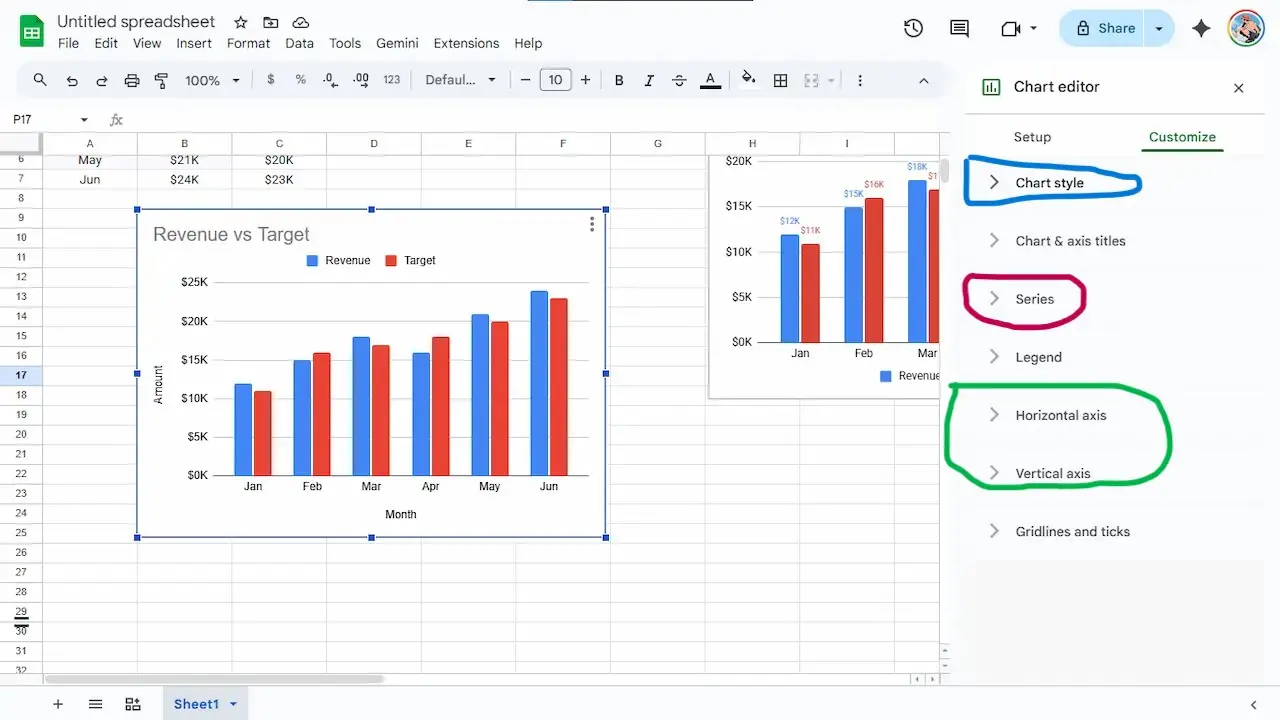Open the name box dropdown arrow
The image size is (1280, 720).
[84, 120]
